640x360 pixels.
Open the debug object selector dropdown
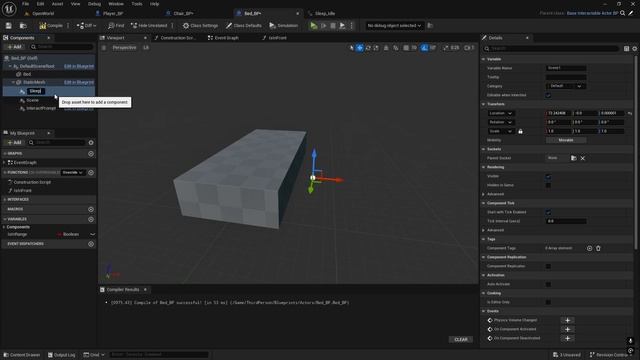click(x=394, y=26)
